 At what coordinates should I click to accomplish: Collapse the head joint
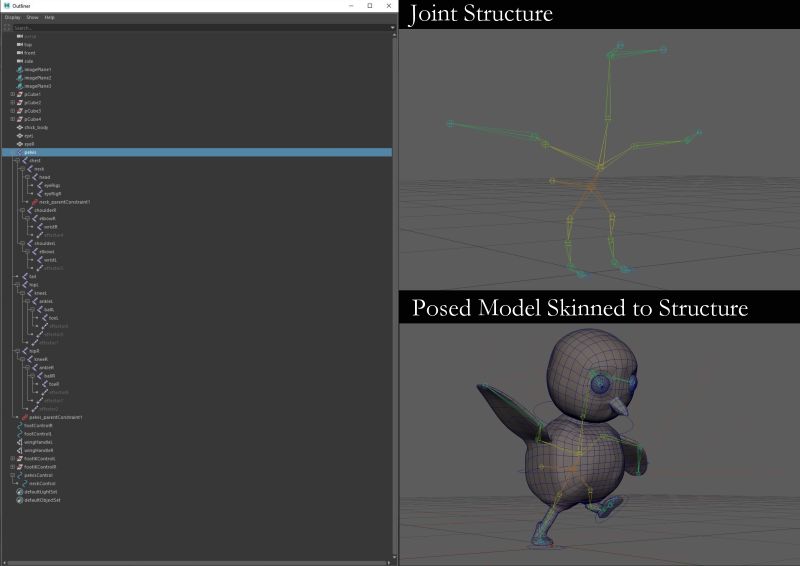pyautogui.click(x=28, y=177)
